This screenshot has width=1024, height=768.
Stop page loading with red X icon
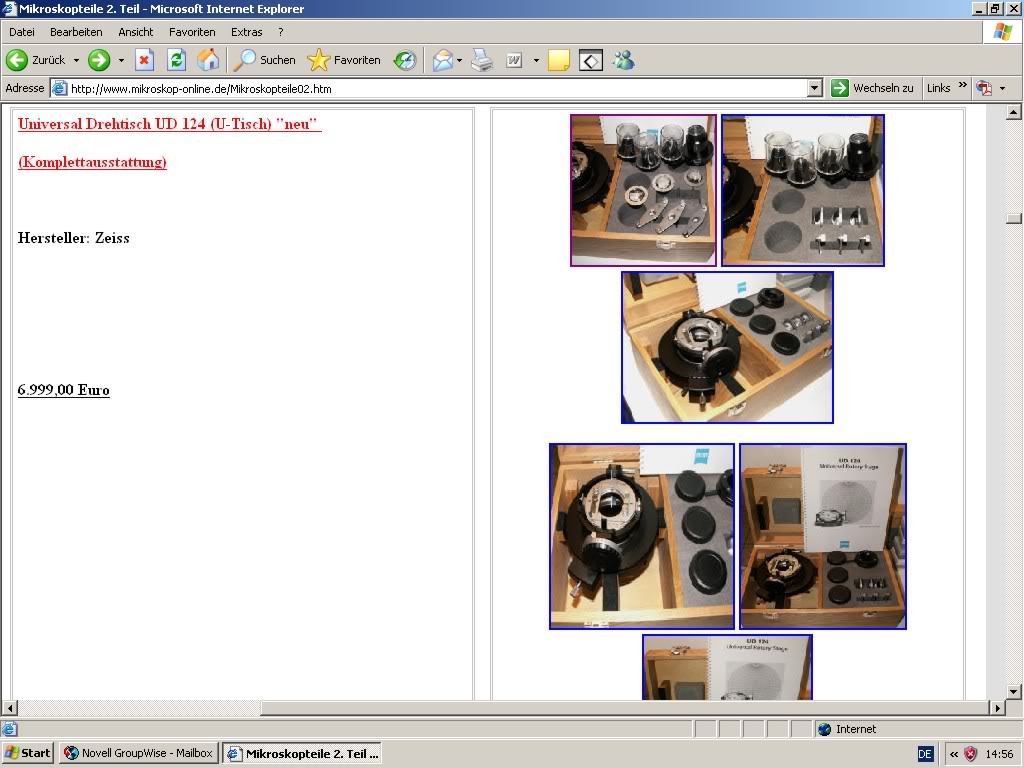[x=144, y=60]
